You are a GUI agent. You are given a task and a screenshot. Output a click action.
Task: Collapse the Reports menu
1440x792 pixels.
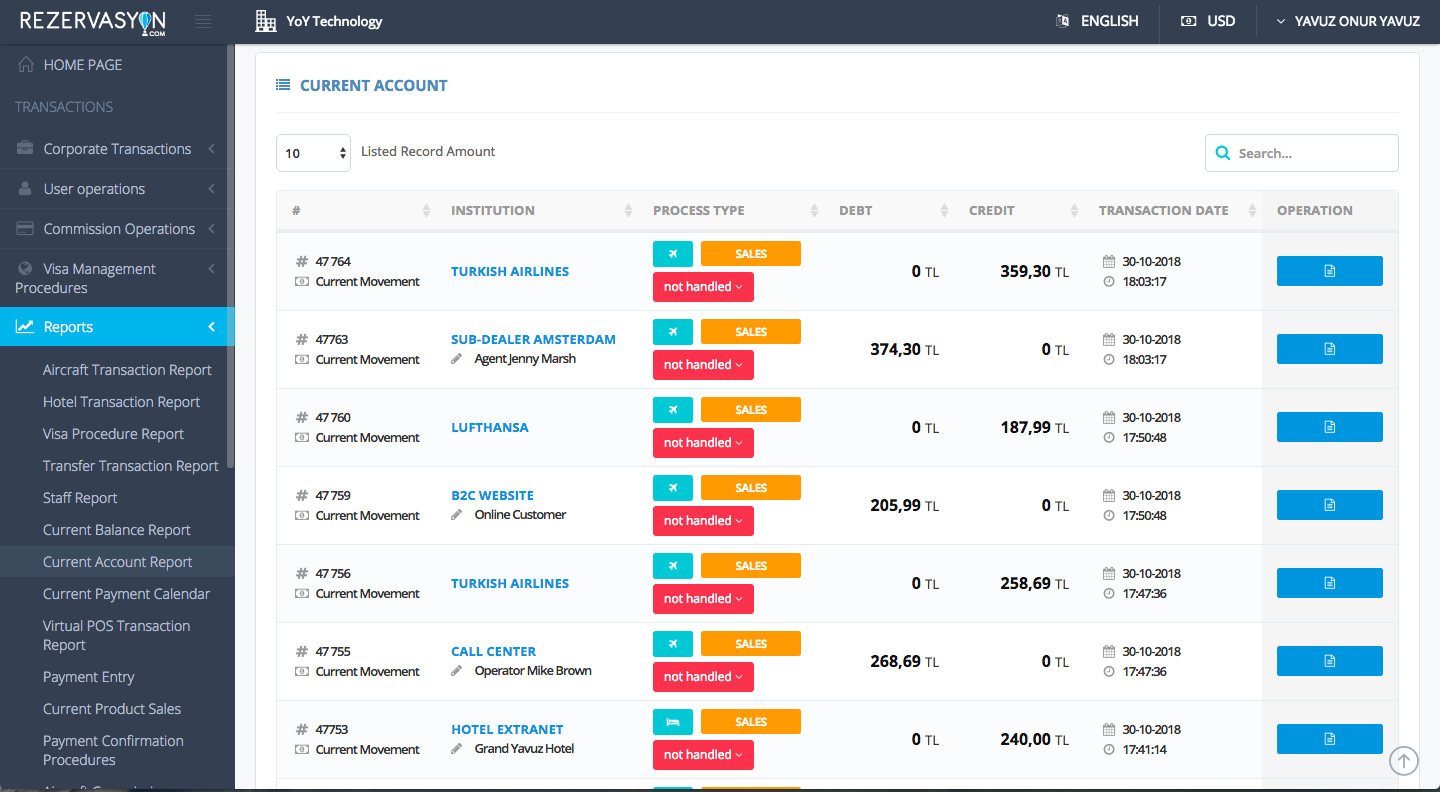[x=117, y=327]
